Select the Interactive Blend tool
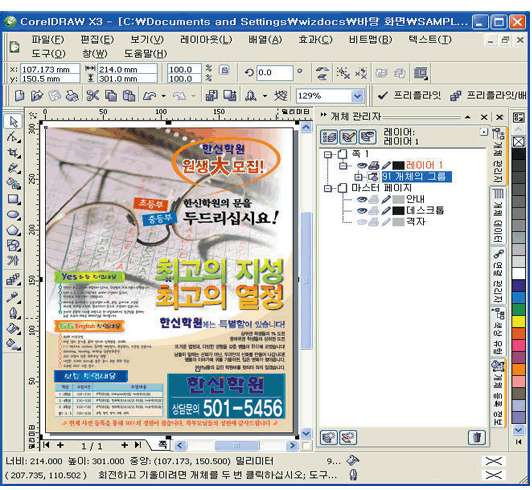The height and width of the screenshot is (490, 532). 13,280
